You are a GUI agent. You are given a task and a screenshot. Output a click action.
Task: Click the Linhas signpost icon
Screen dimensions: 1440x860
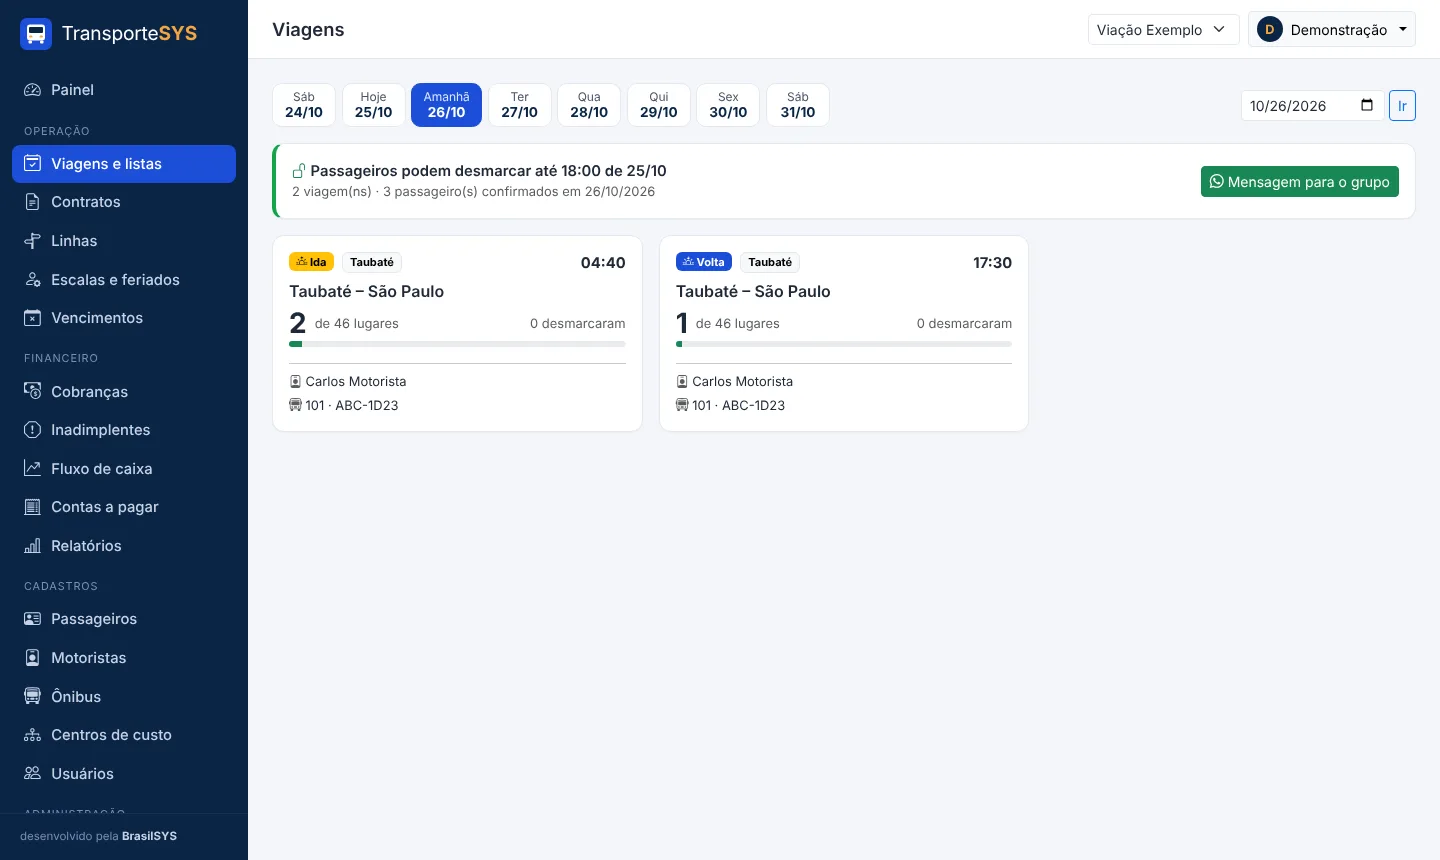[x=33, y=241]
